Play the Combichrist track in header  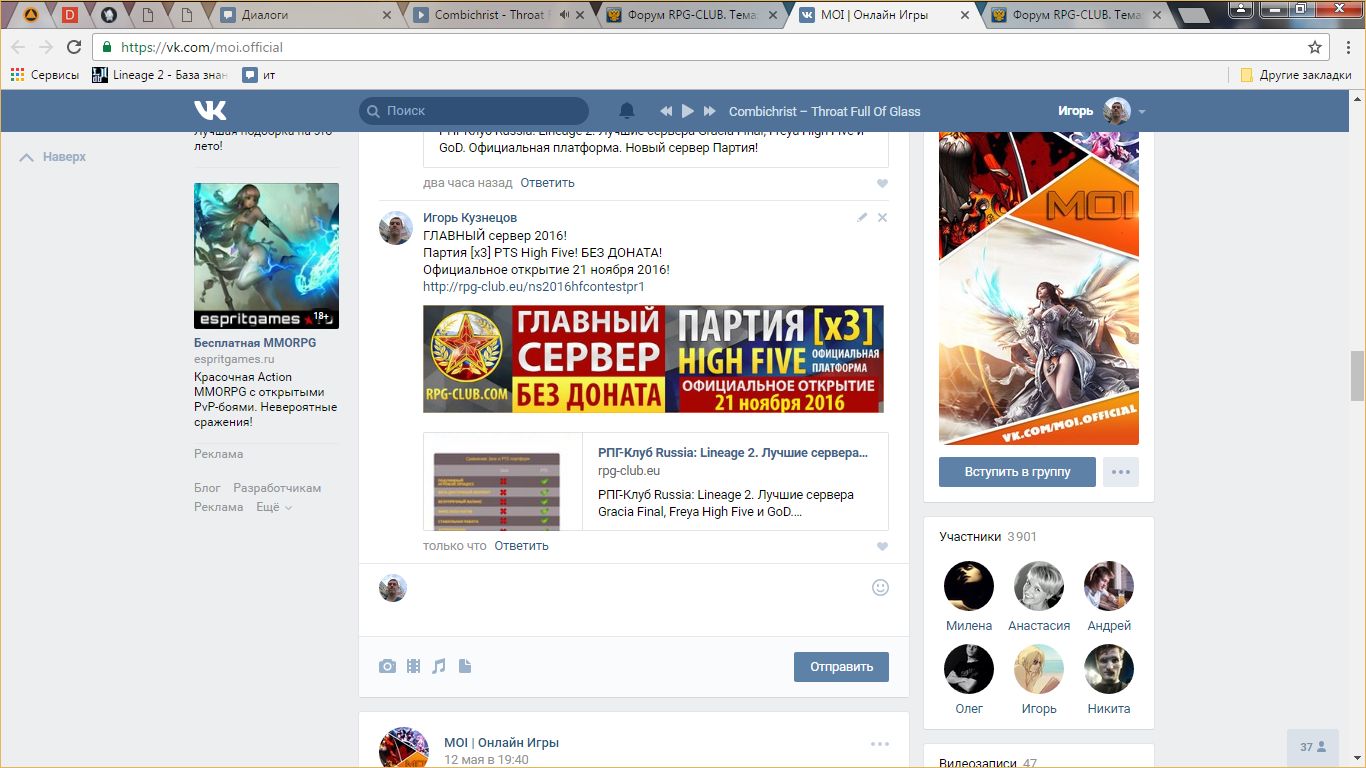[x=688, y=111]
